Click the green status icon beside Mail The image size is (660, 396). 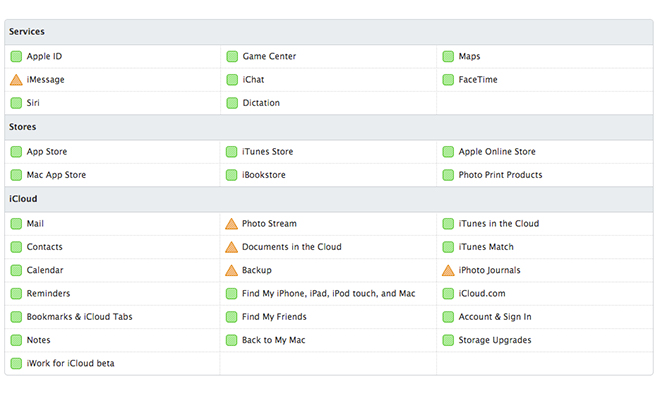(x=16, y=223)
